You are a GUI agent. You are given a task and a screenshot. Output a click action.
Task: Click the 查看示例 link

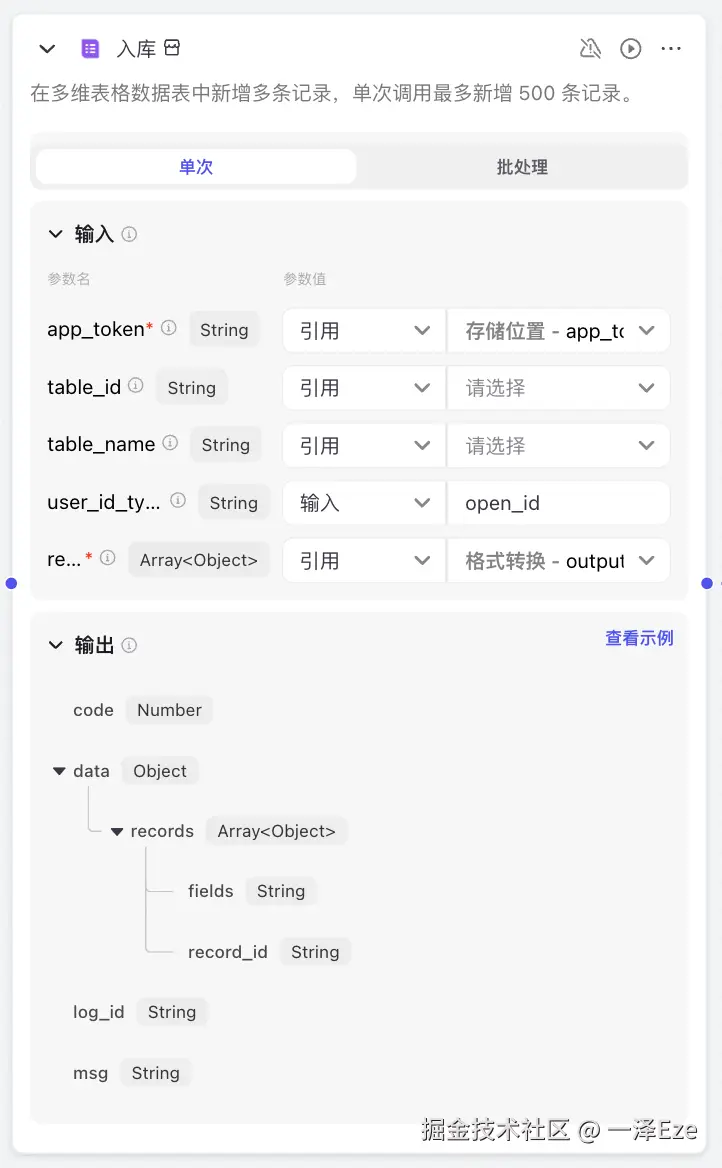[x=639, y=638]
